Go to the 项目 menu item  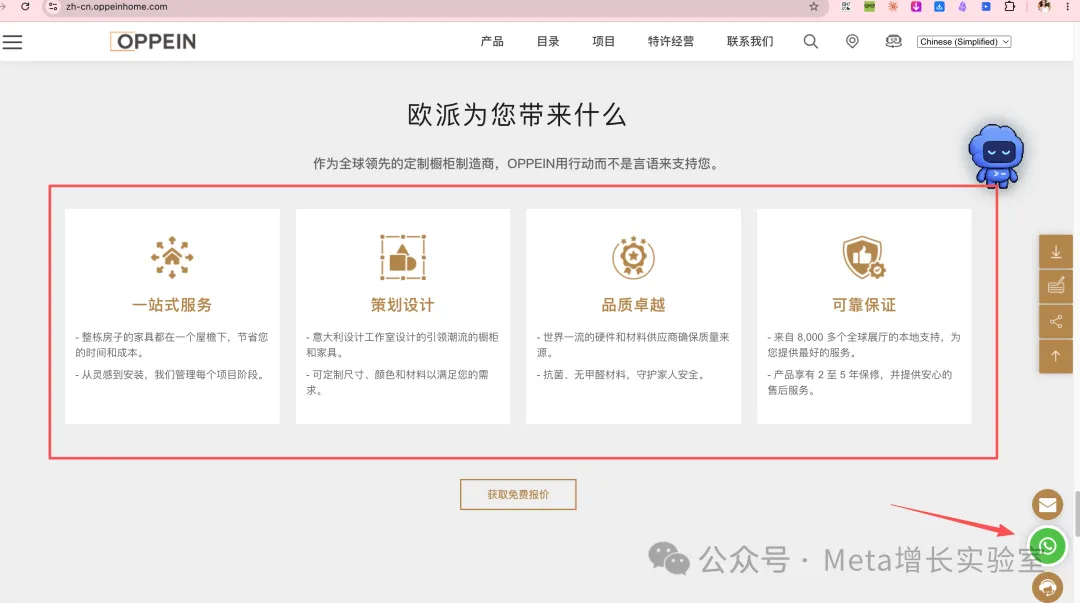click(x=603, y=41)
